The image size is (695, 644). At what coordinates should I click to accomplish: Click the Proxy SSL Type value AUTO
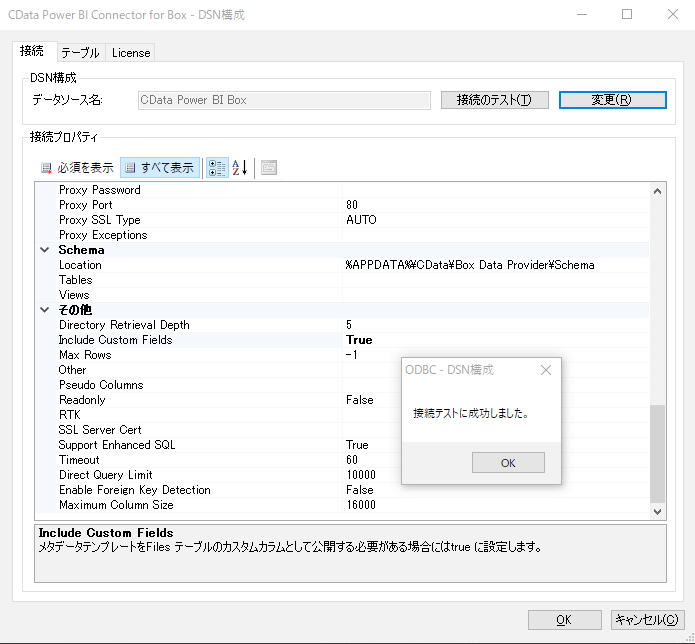click(361, 220)
